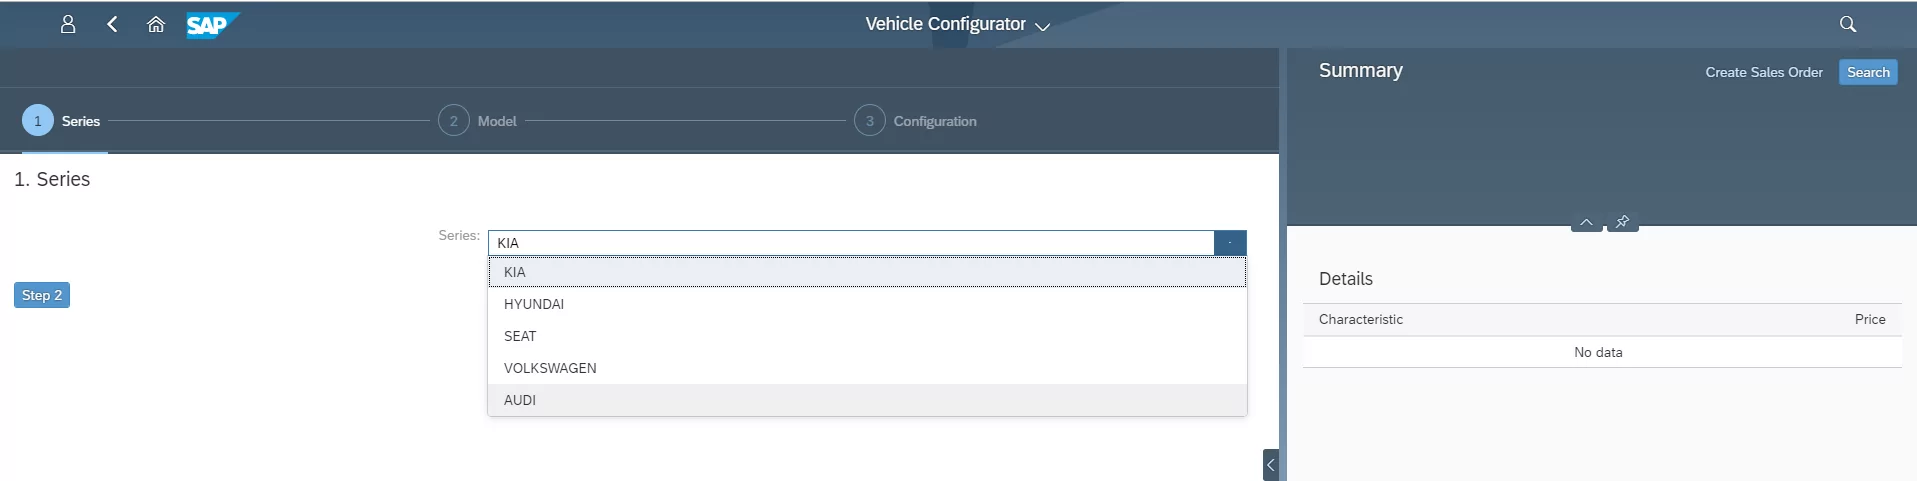Screen dimensions: 1917x481
Task: Toggle the Series combo box arrow
Action: [1230, 243]
